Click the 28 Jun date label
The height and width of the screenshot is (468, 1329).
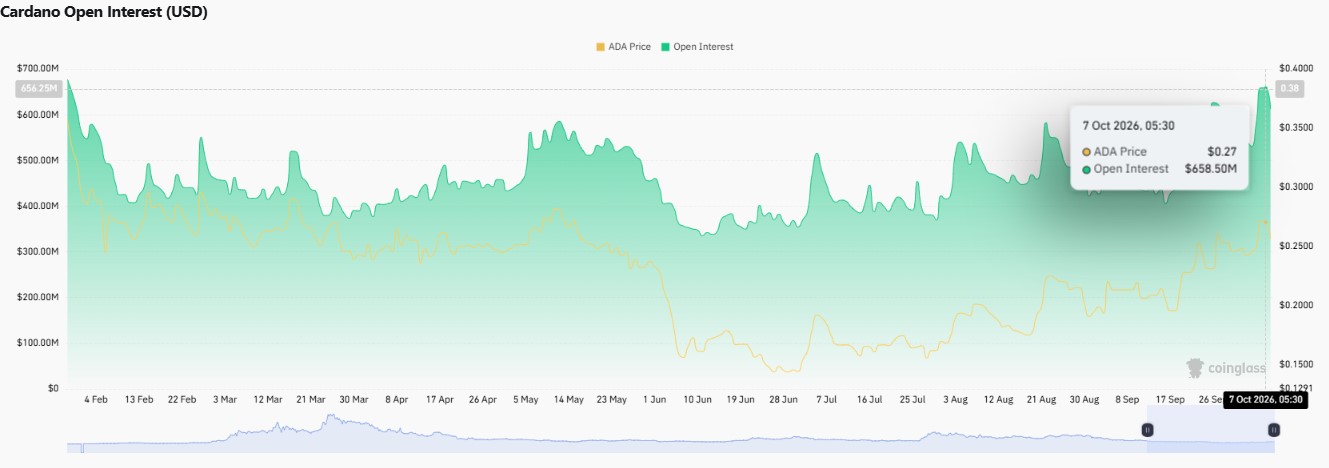[x=784, y=399]
